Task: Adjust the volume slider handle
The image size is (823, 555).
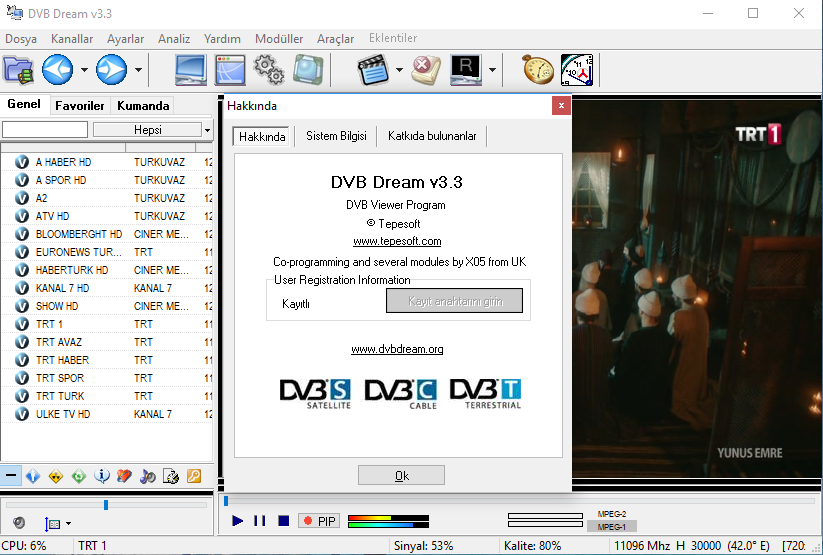Action: 106,505
